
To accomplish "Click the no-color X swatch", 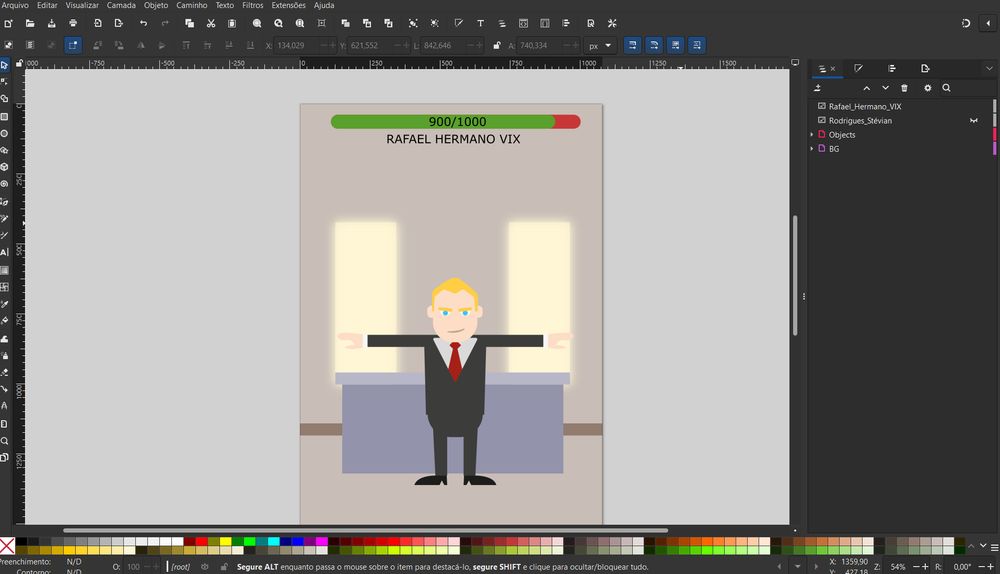I will pos(7,546).
